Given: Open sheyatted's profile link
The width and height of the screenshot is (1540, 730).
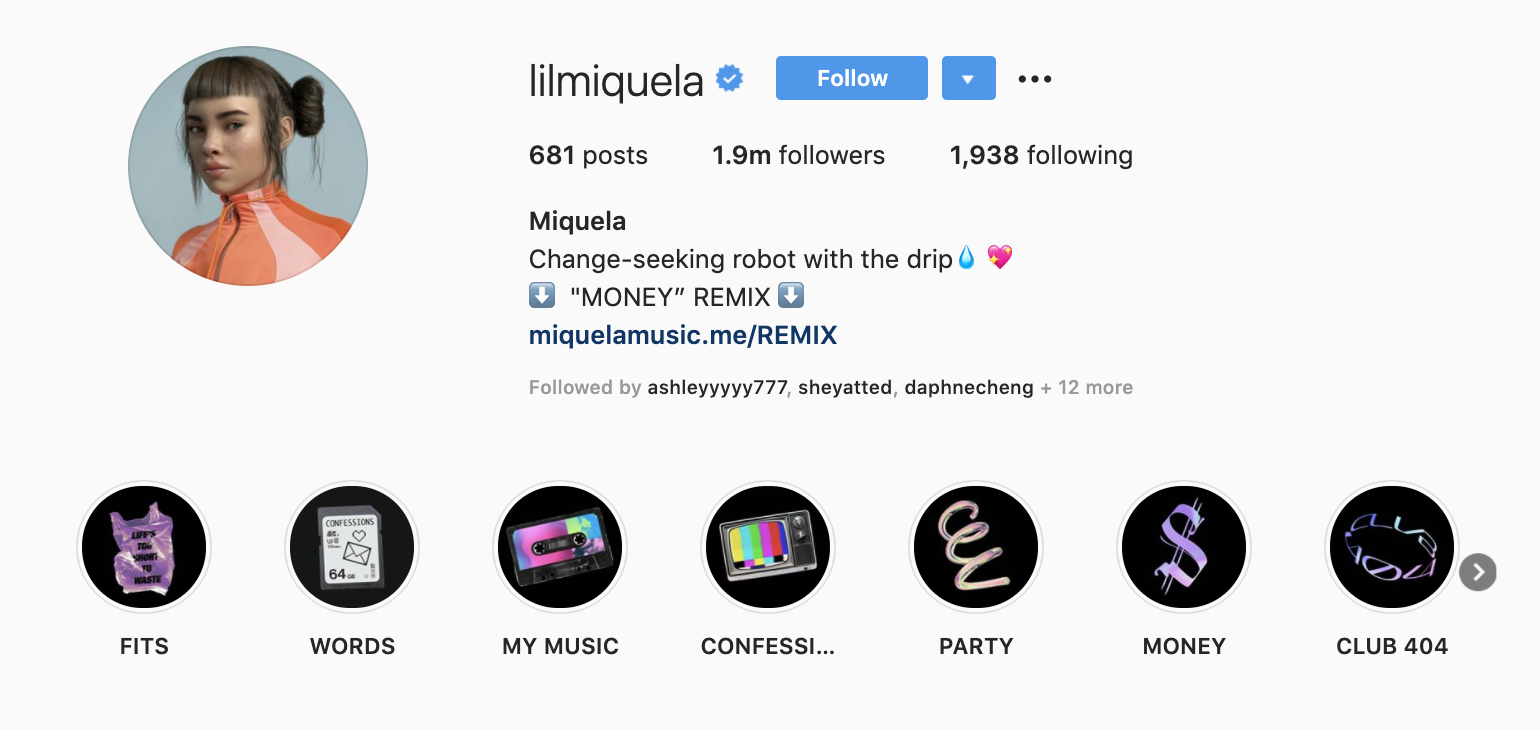Looking at the screenshot, I should point(844,388).
